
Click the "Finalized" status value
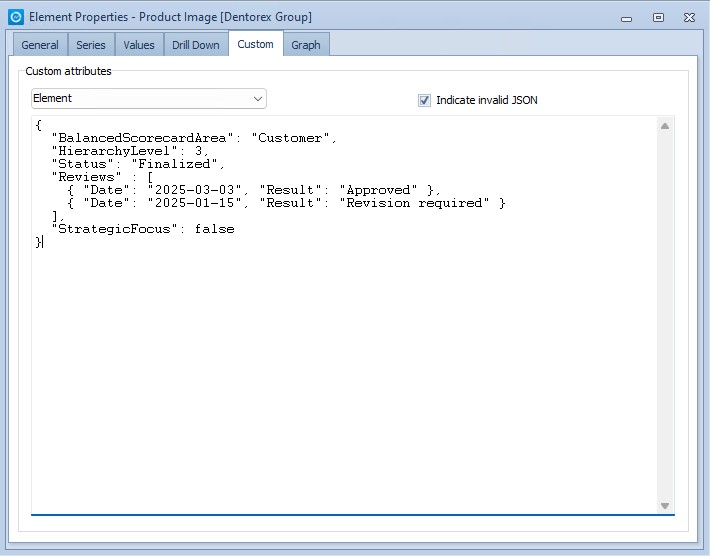[x=174, y=164]
